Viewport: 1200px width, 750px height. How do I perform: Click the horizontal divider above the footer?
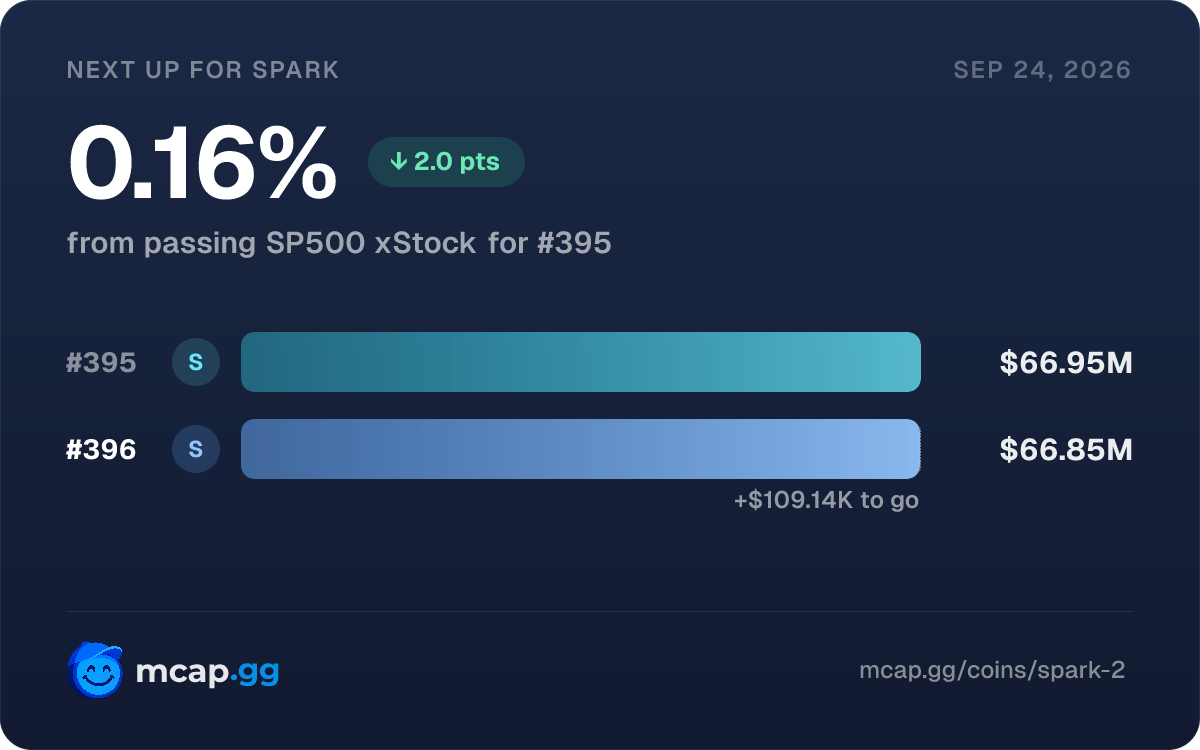point(600,611)
